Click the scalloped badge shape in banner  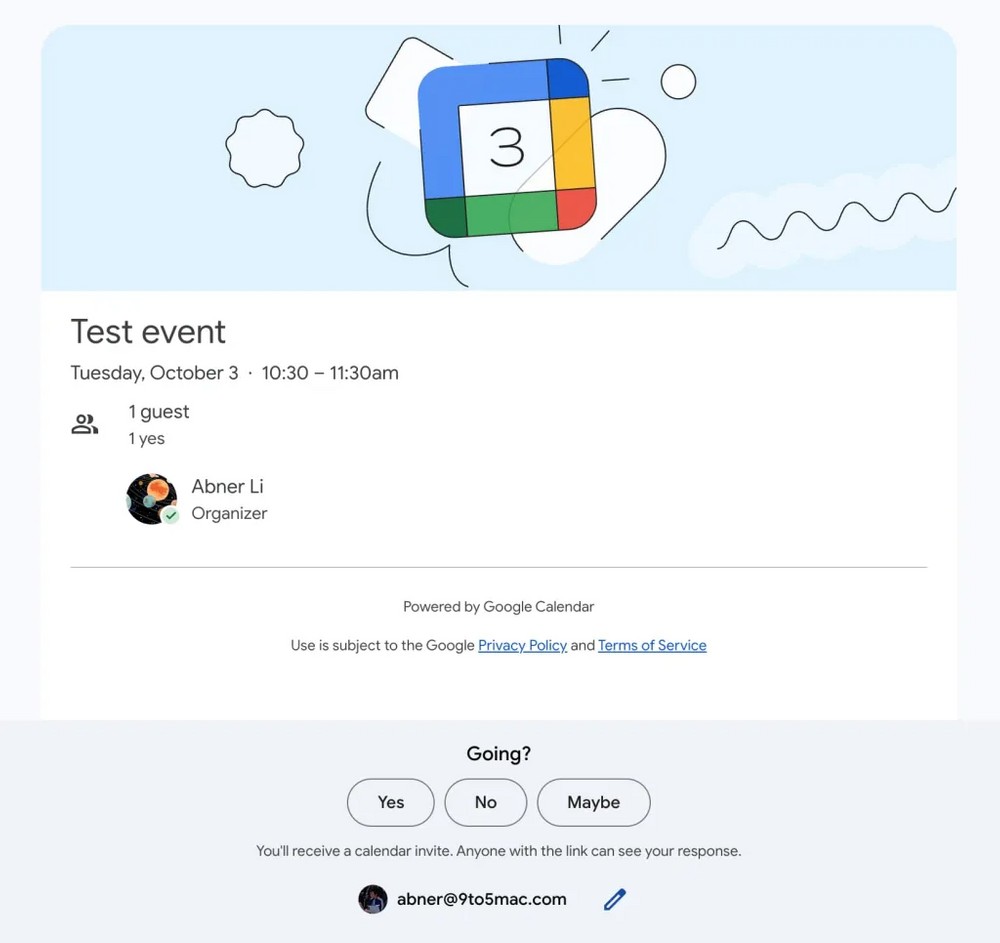point(265,148)
